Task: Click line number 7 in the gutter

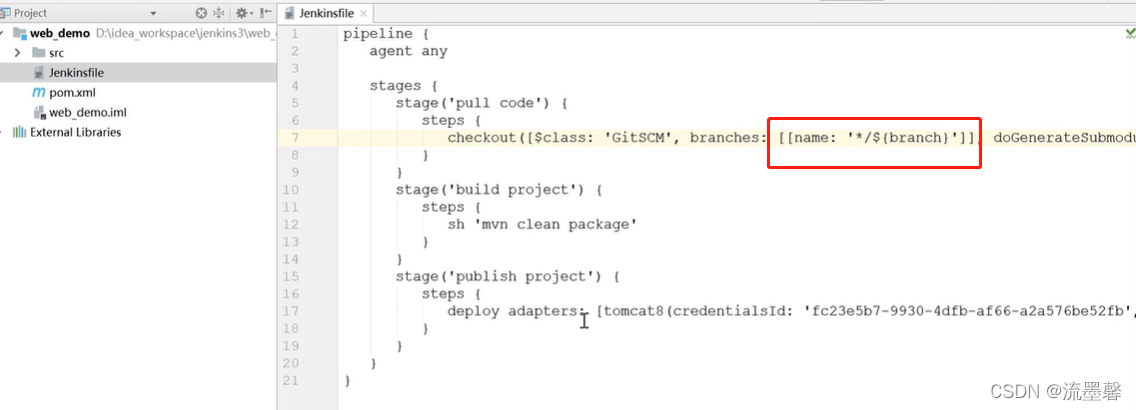Action: click(294, 138)
